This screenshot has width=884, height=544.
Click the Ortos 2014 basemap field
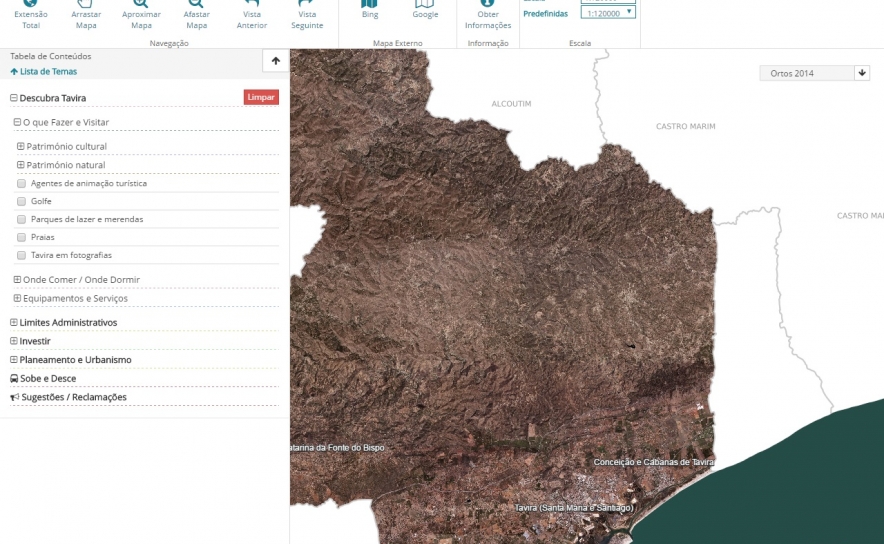(x=806, y=73)
